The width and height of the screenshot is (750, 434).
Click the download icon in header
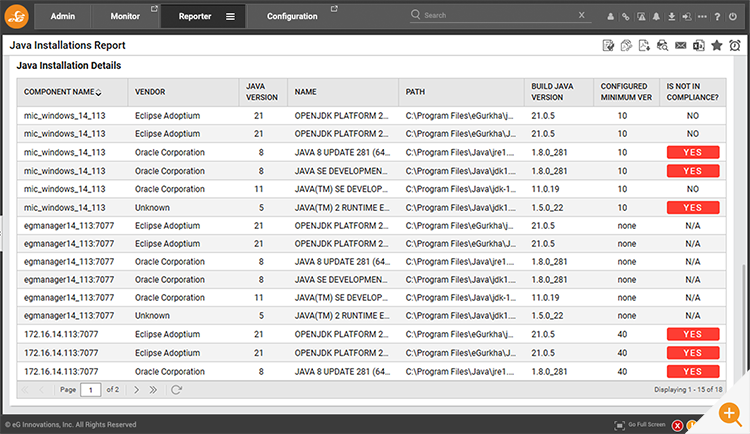(672, 17)
